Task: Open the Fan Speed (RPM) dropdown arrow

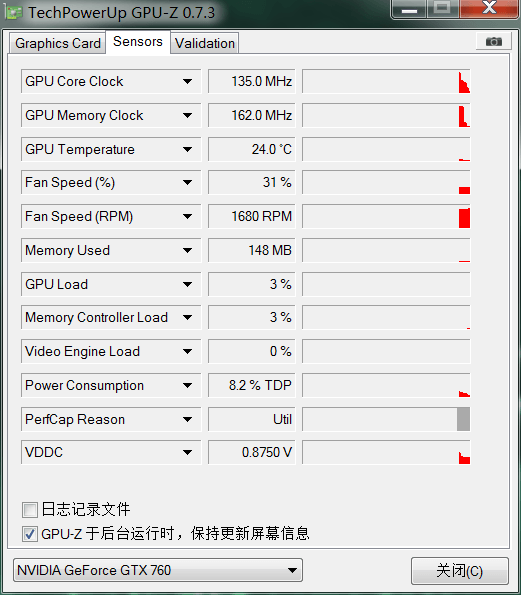Action: click(x=187, y=216)
